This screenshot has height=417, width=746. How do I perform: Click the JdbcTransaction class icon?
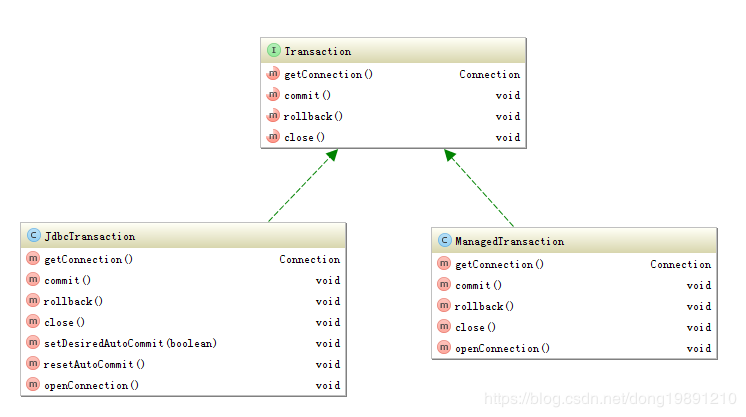[x=33, y=236]
